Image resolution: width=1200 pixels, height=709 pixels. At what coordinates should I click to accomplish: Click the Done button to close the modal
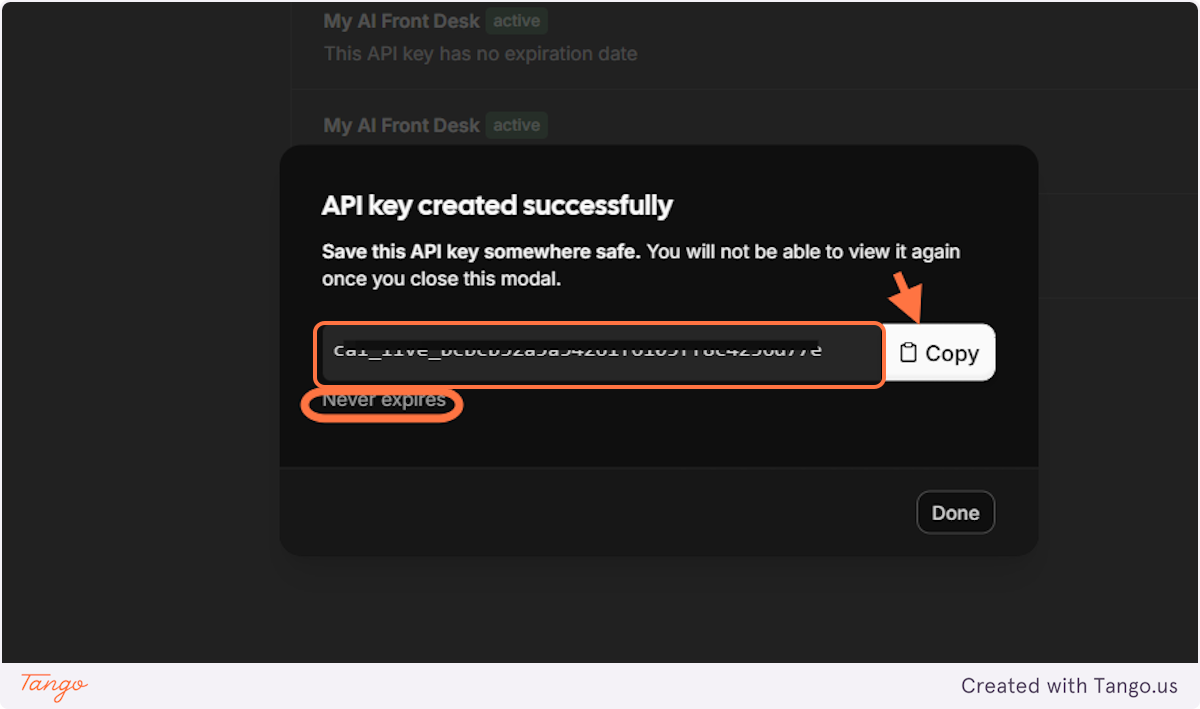coord(955,511)
